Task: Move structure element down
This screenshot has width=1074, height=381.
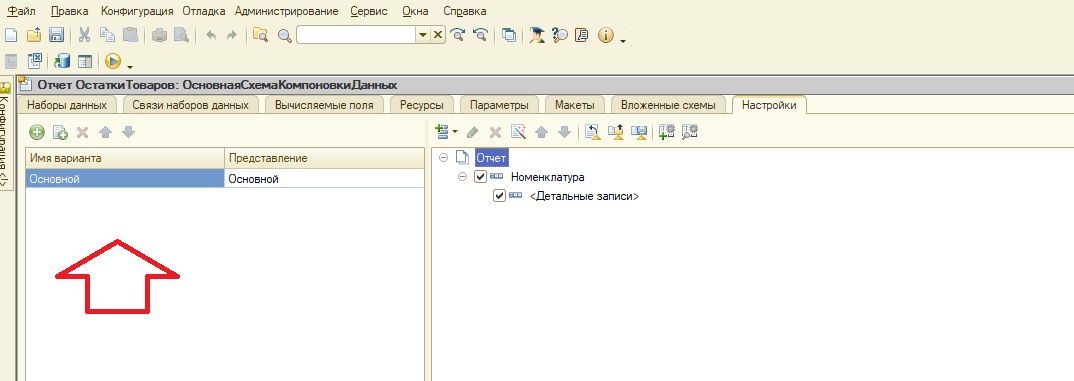Action: coord(564,132)
